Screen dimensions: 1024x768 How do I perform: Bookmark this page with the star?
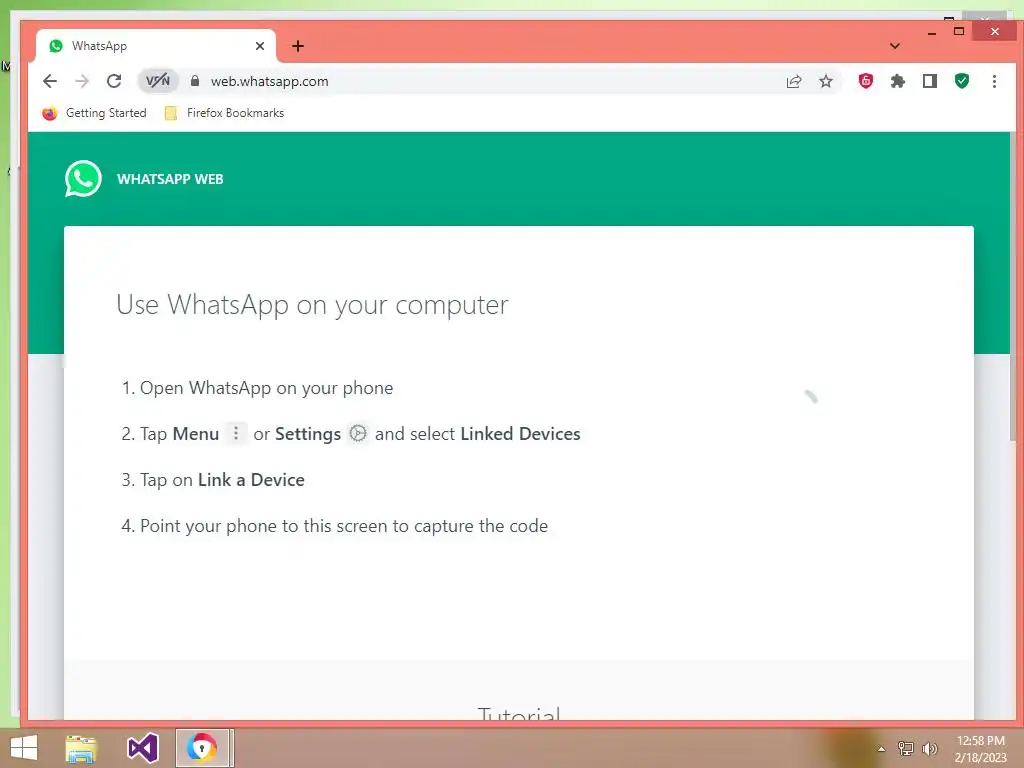point(826,81)
